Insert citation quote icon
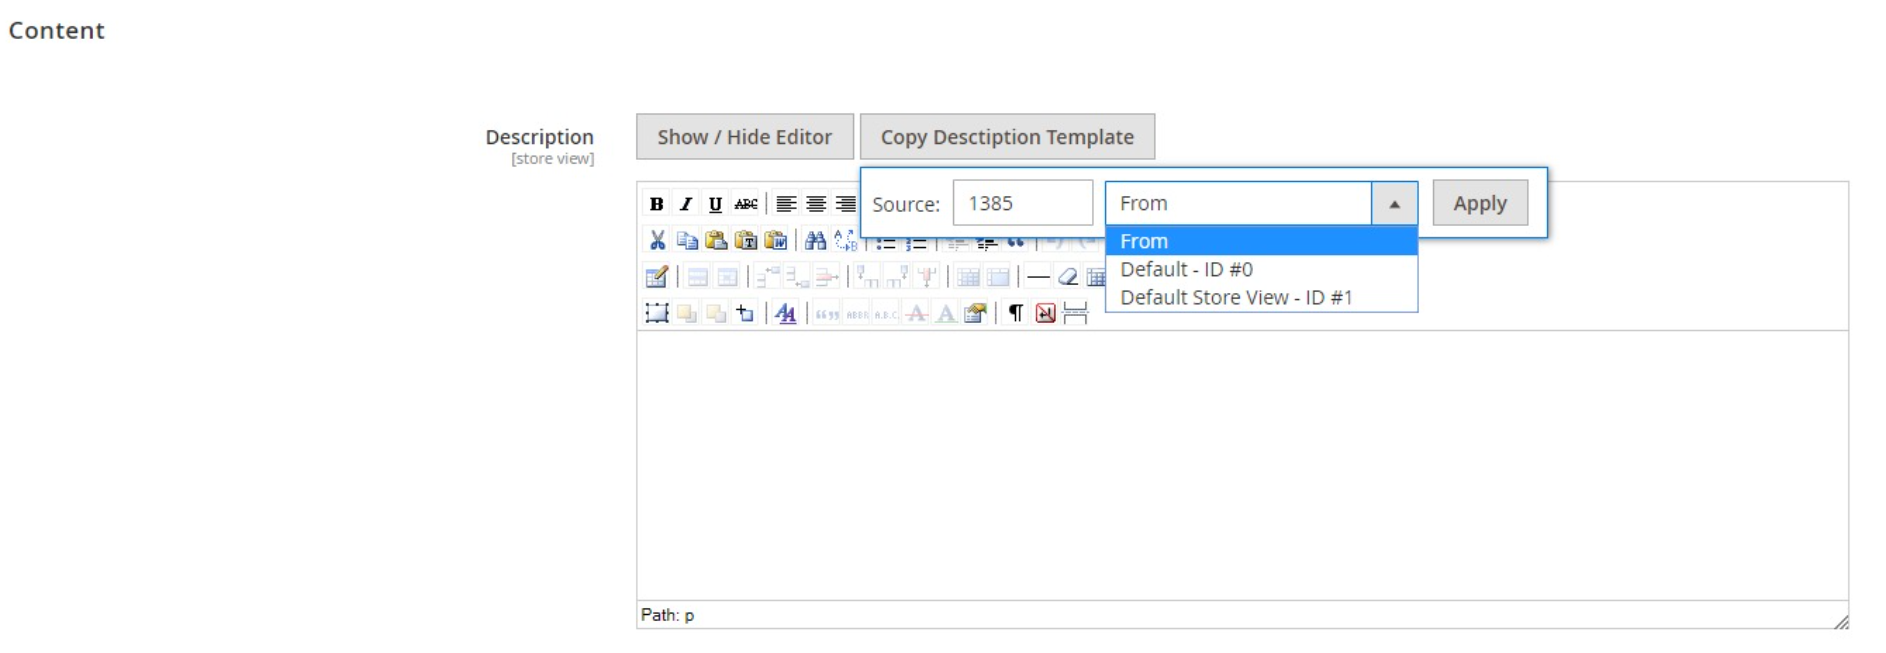 827,313
